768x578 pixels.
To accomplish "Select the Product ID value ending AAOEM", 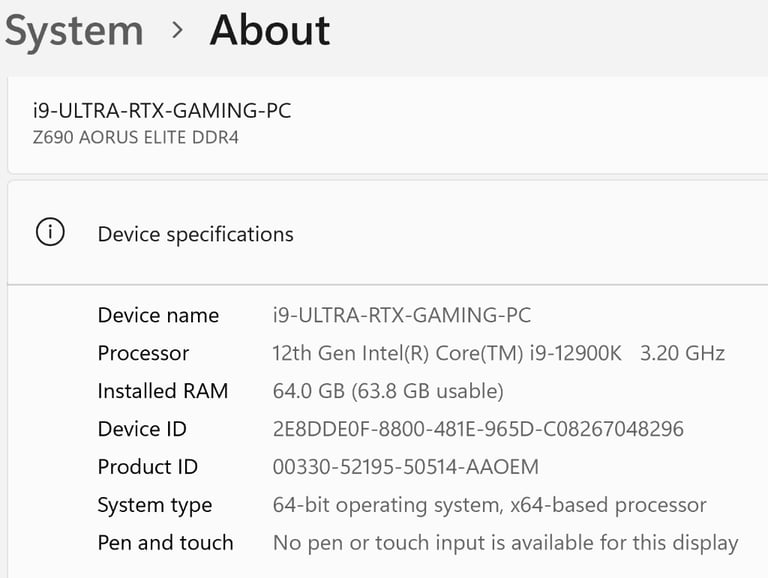I will coord(406,467).
